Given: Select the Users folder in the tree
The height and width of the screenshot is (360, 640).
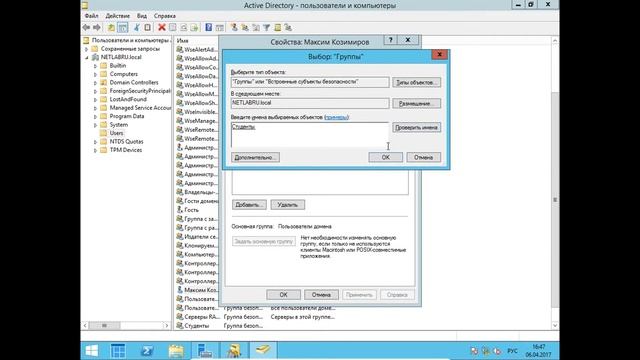Looking at the screenshot, I should coord(116,133).
